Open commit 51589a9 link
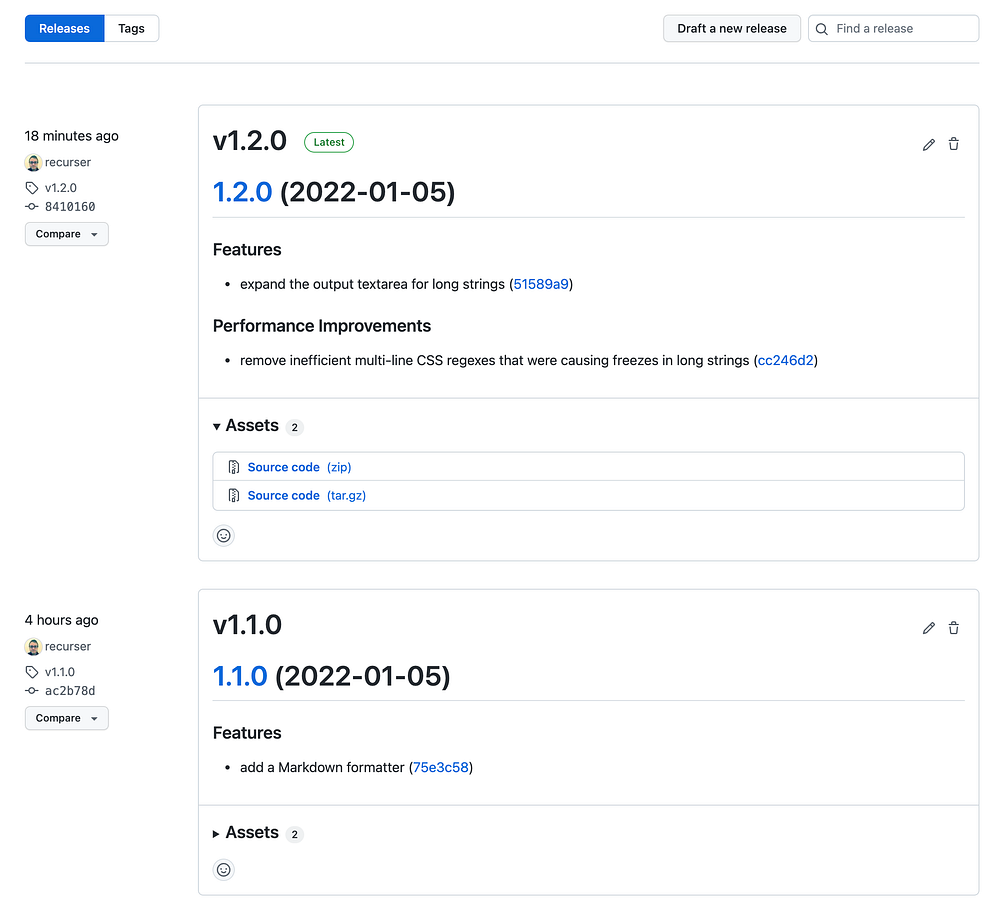This screenshot has height=917, width=1000. [x=541, y=284]
